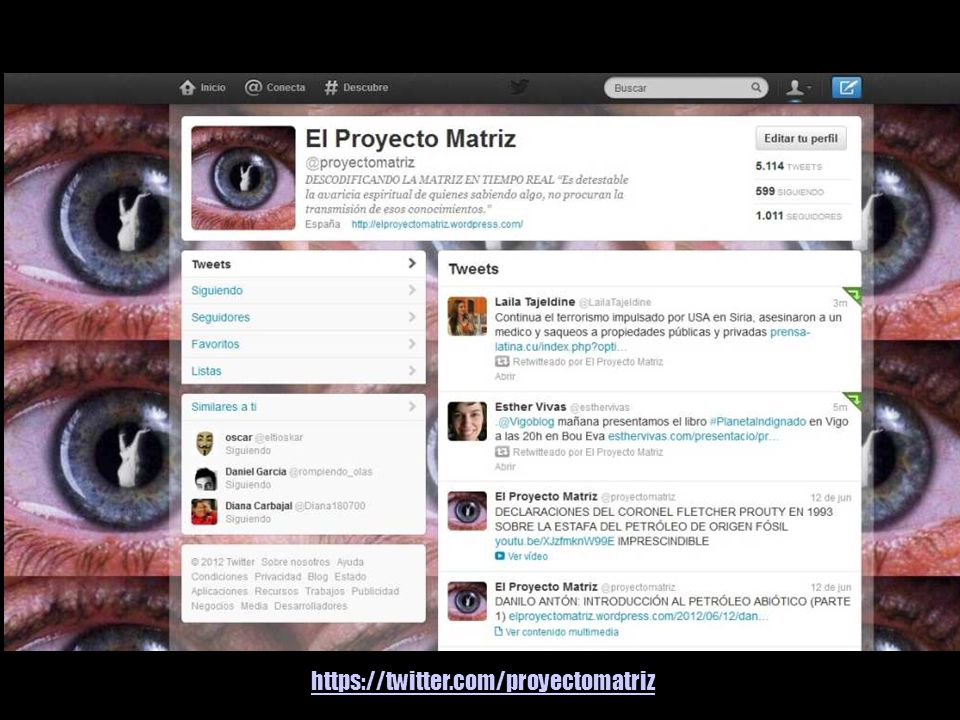960x720 pixels.
Task: Click Editar tu perfil button
Action: coord(801,138)
